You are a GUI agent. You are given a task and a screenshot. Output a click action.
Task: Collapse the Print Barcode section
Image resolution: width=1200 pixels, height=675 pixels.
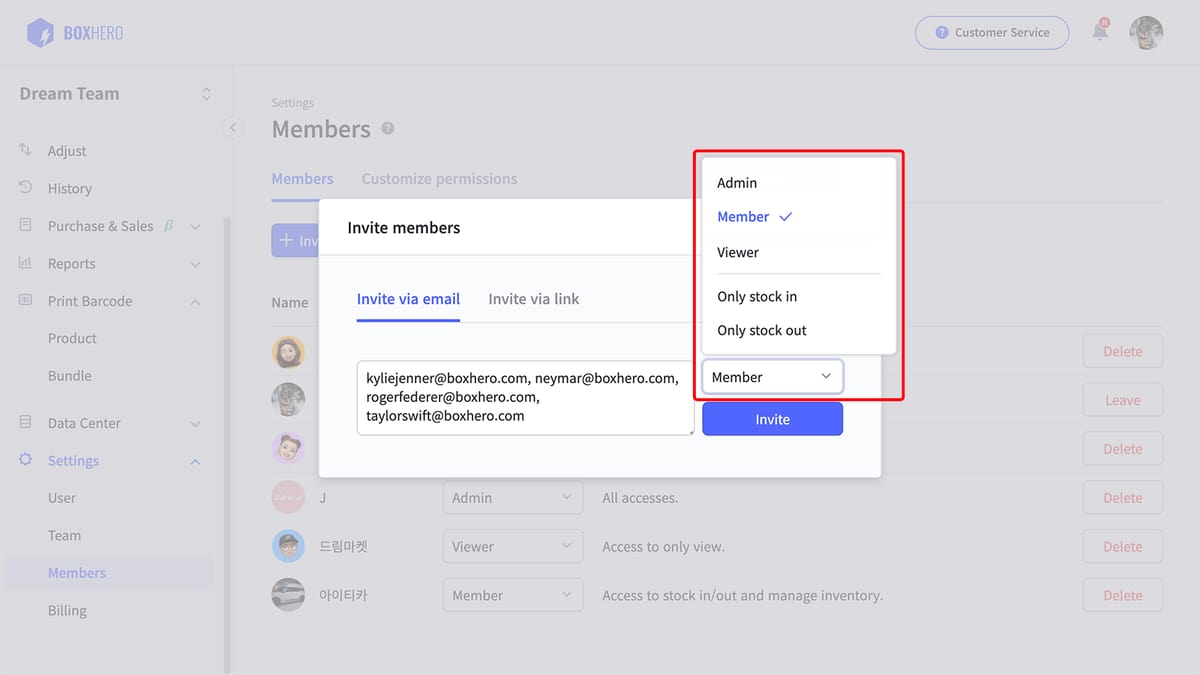[195, 301]
